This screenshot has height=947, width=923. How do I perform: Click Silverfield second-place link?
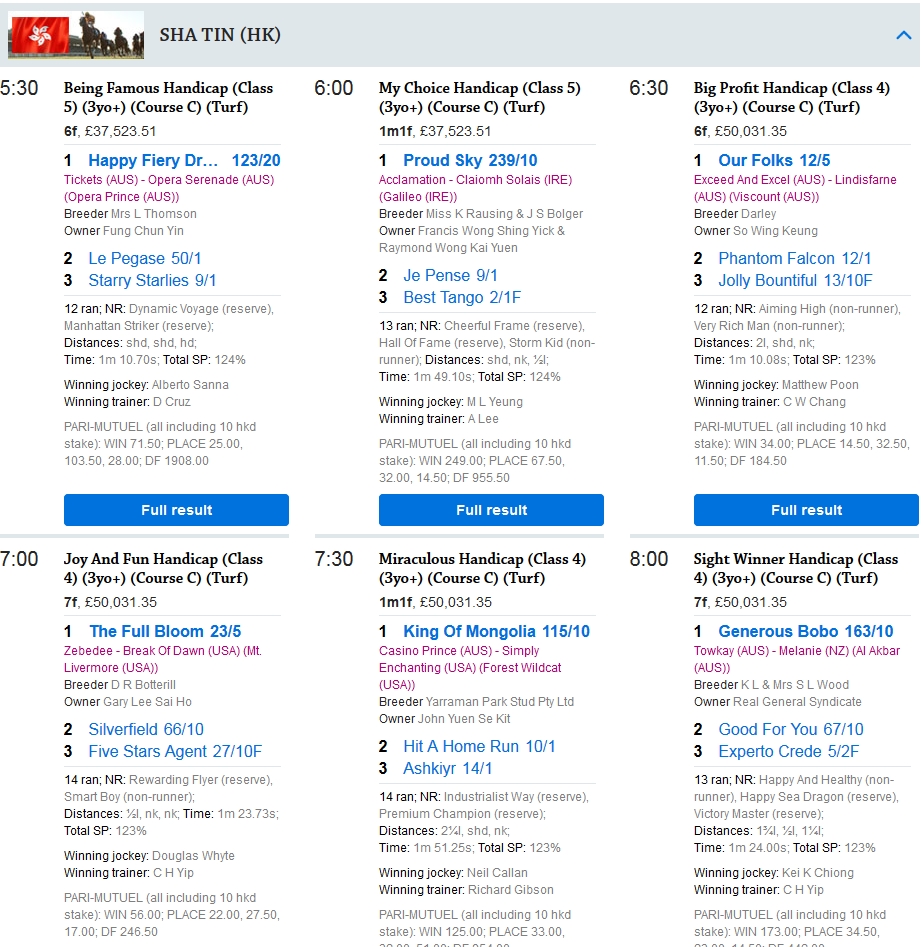[x=131, y=729]
